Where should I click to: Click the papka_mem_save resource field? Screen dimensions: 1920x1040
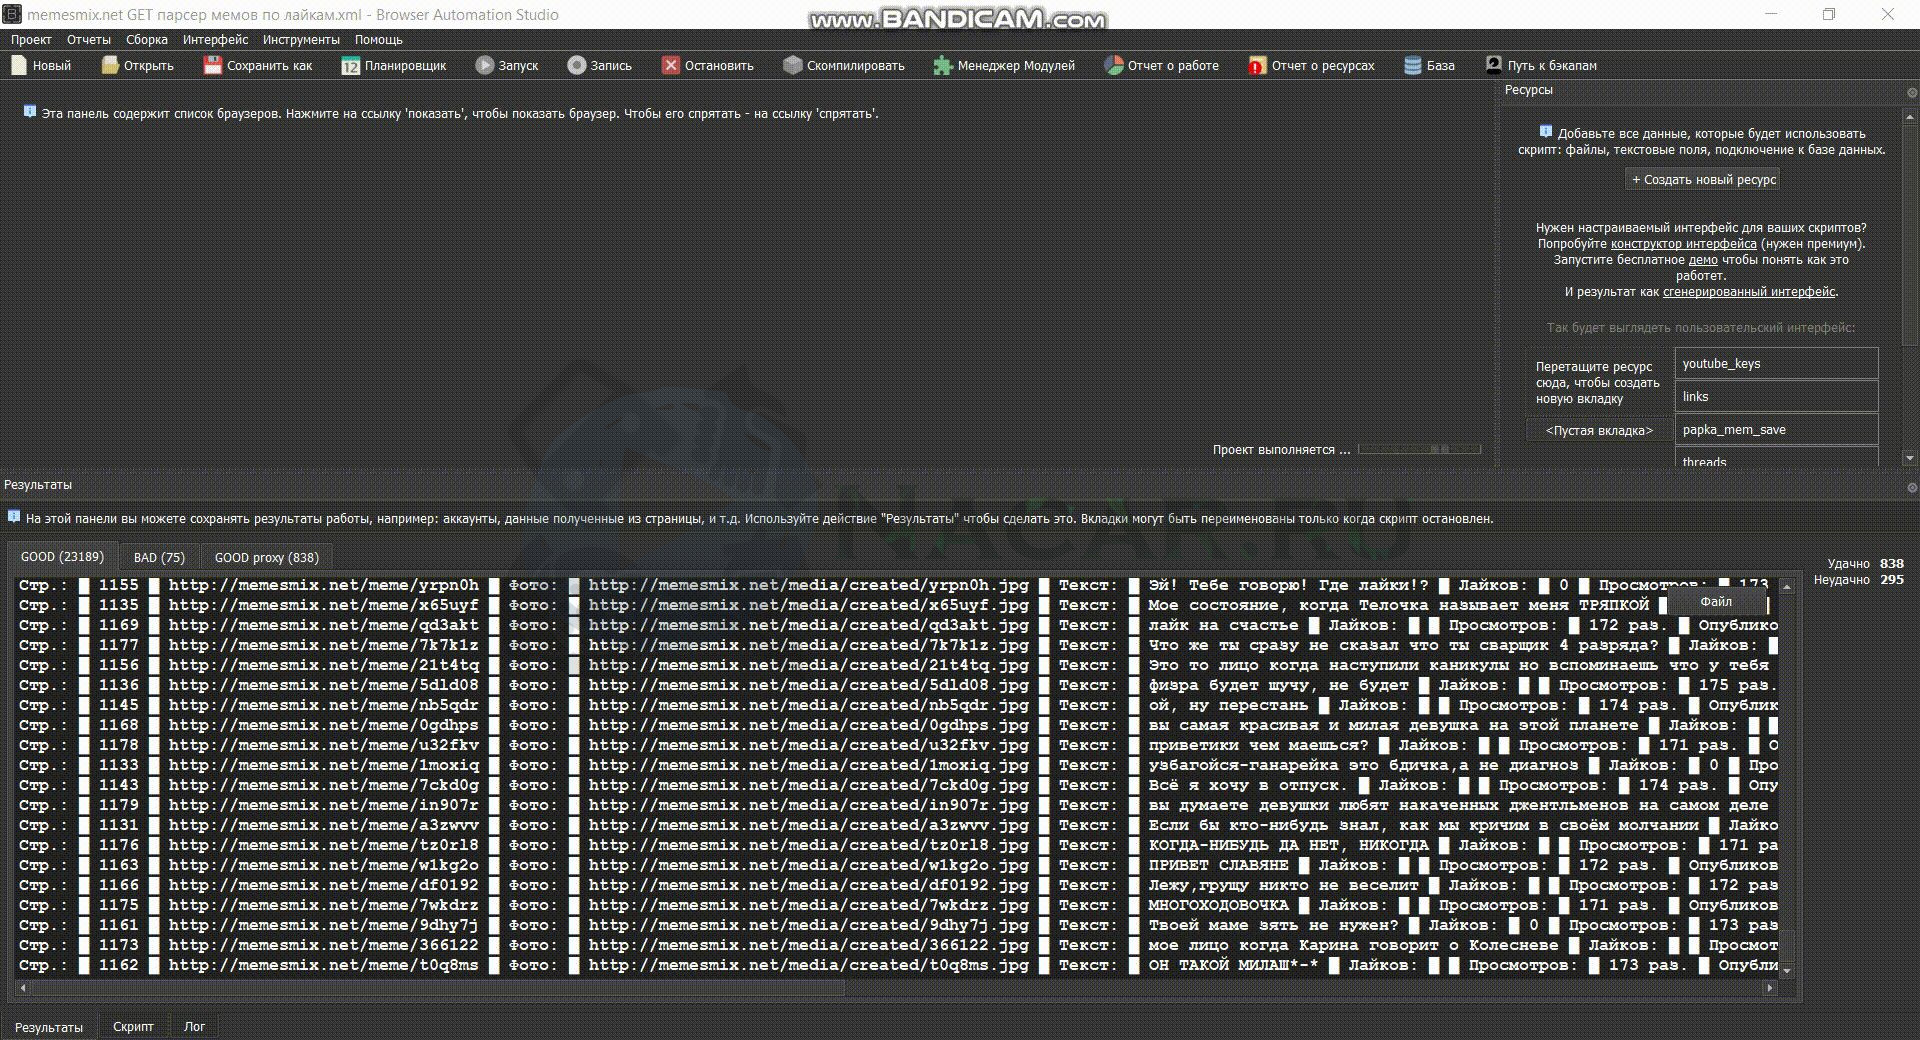(x=1776, y=430)
